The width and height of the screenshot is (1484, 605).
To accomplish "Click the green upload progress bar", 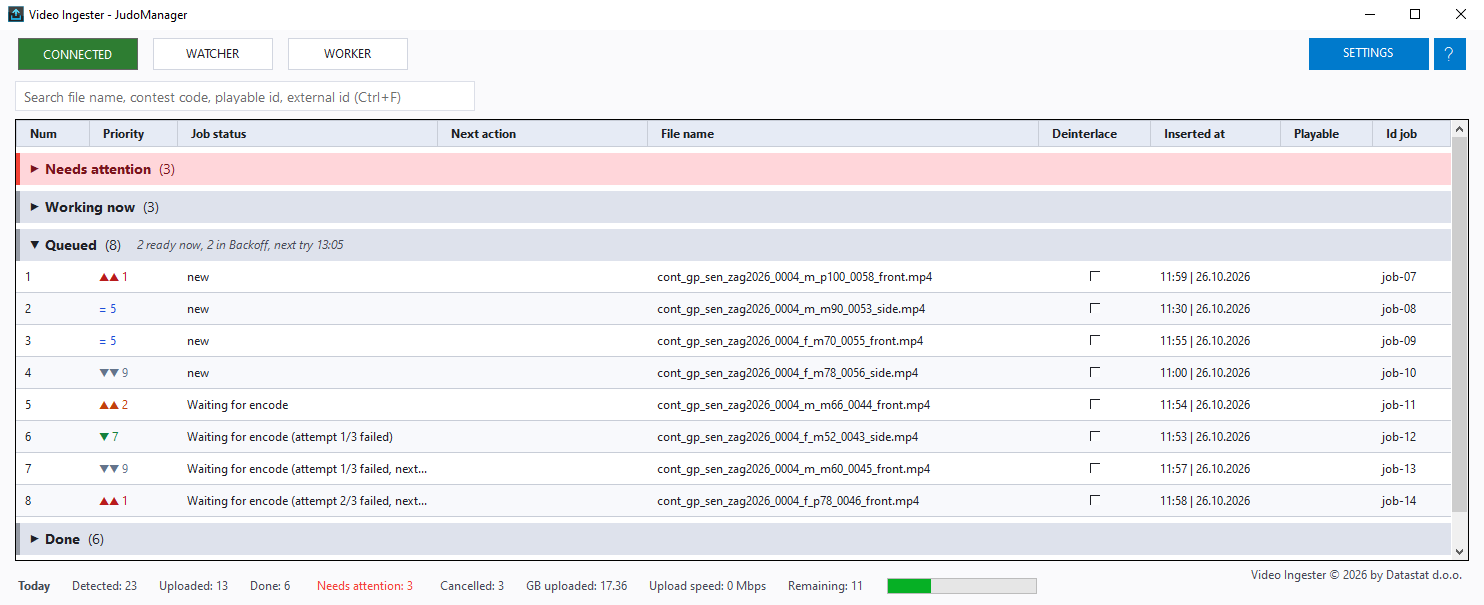I will coord(962,586).
